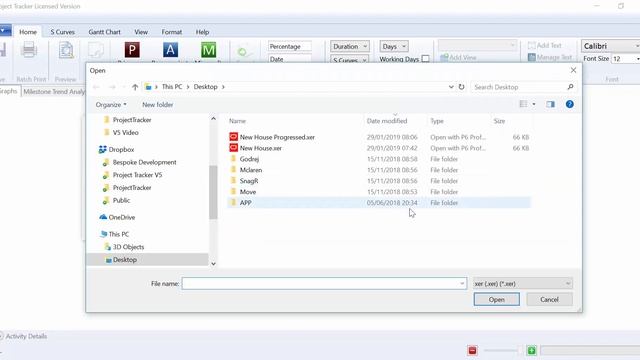Sort by the Name column header
This screenshot has width=640, height=360.
[237, 121]
